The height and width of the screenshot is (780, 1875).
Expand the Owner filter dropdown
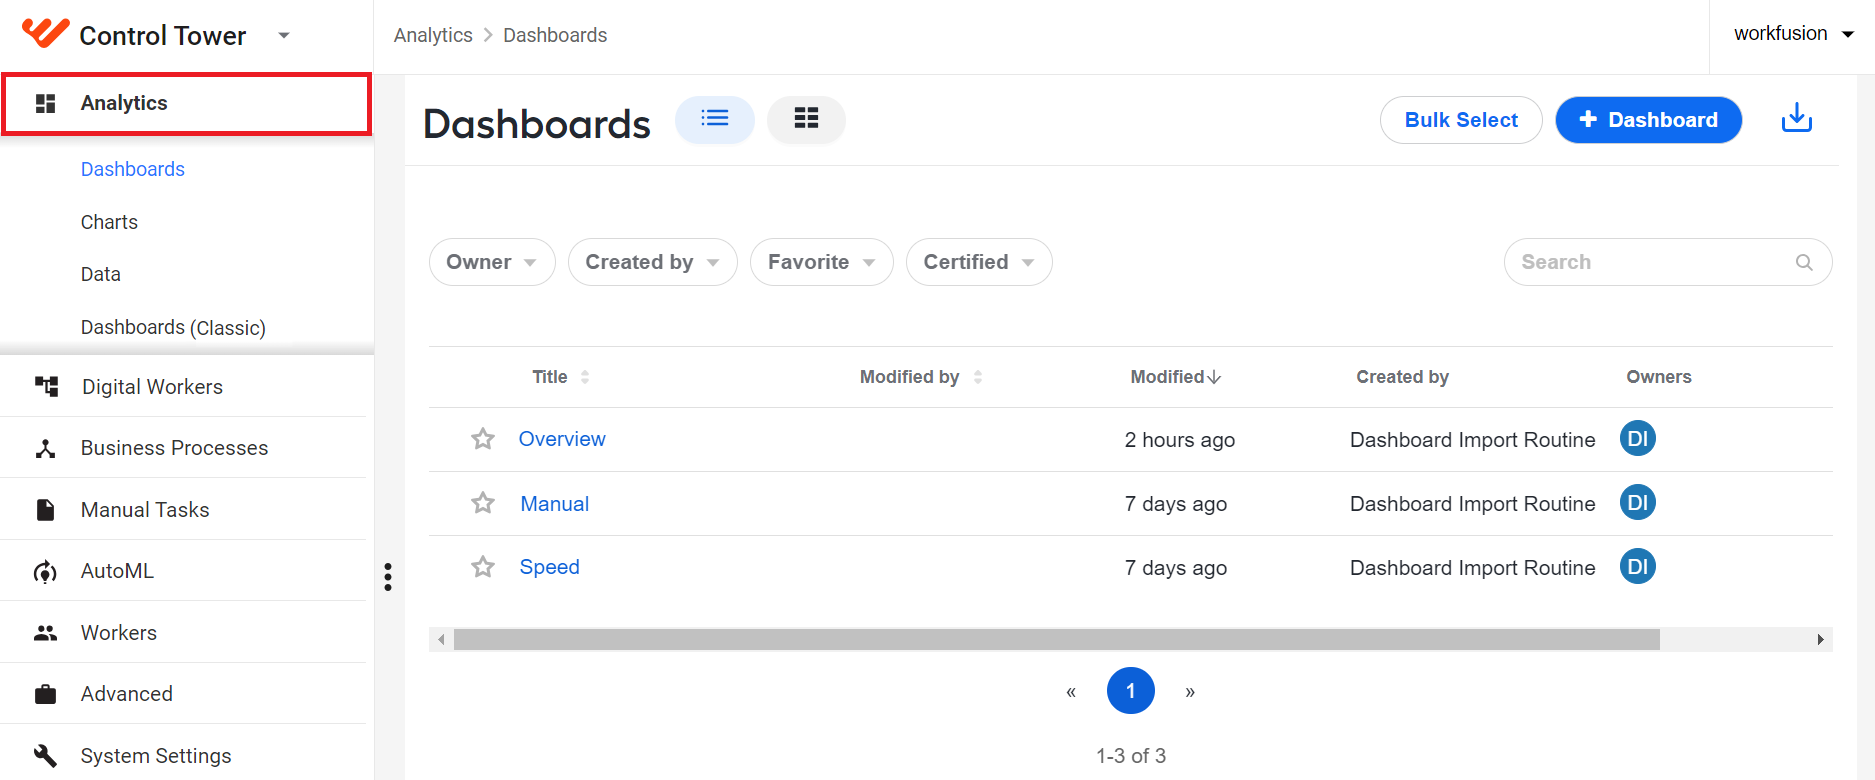[492, 262]
